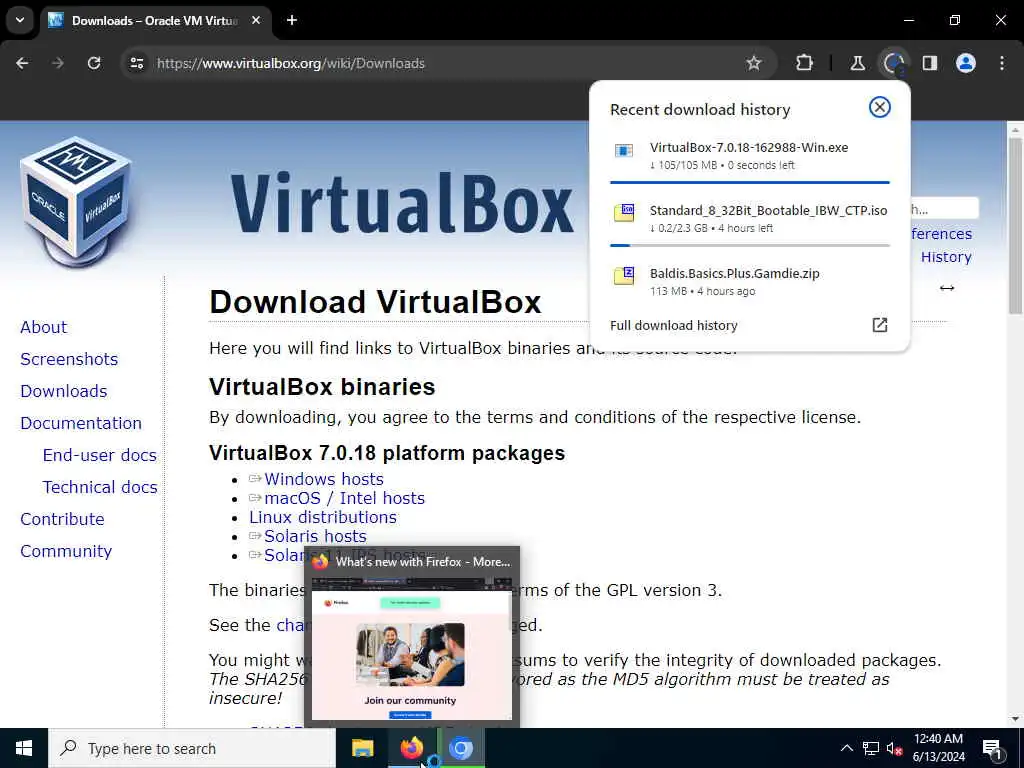The width and height of the screenshot is (1024, 768).
Task: Open the Documentation sidebar link
Action: point(81,423)
